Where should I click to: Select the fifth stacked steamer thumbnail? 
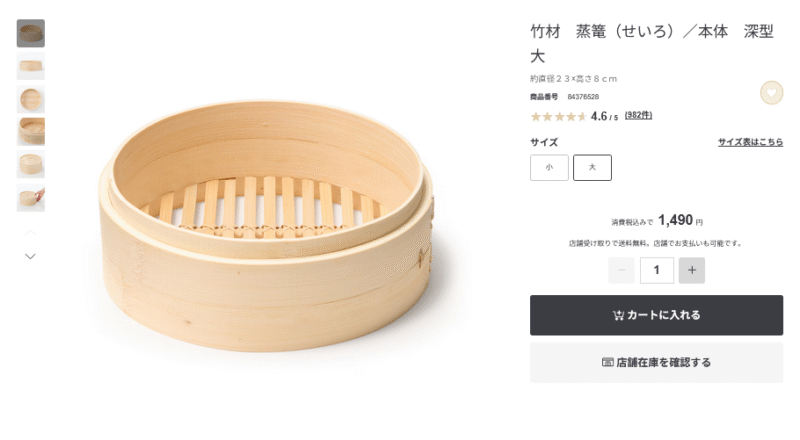pyautogui.click(x=31, y=164)
